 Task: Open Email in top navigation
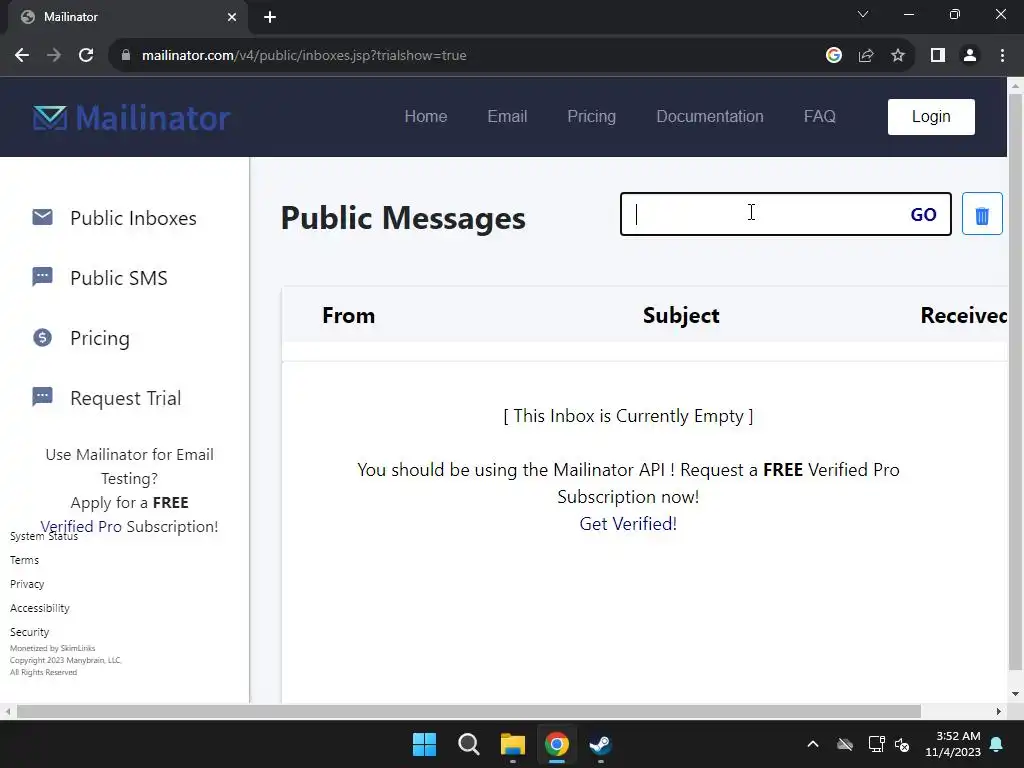point(507,117)
